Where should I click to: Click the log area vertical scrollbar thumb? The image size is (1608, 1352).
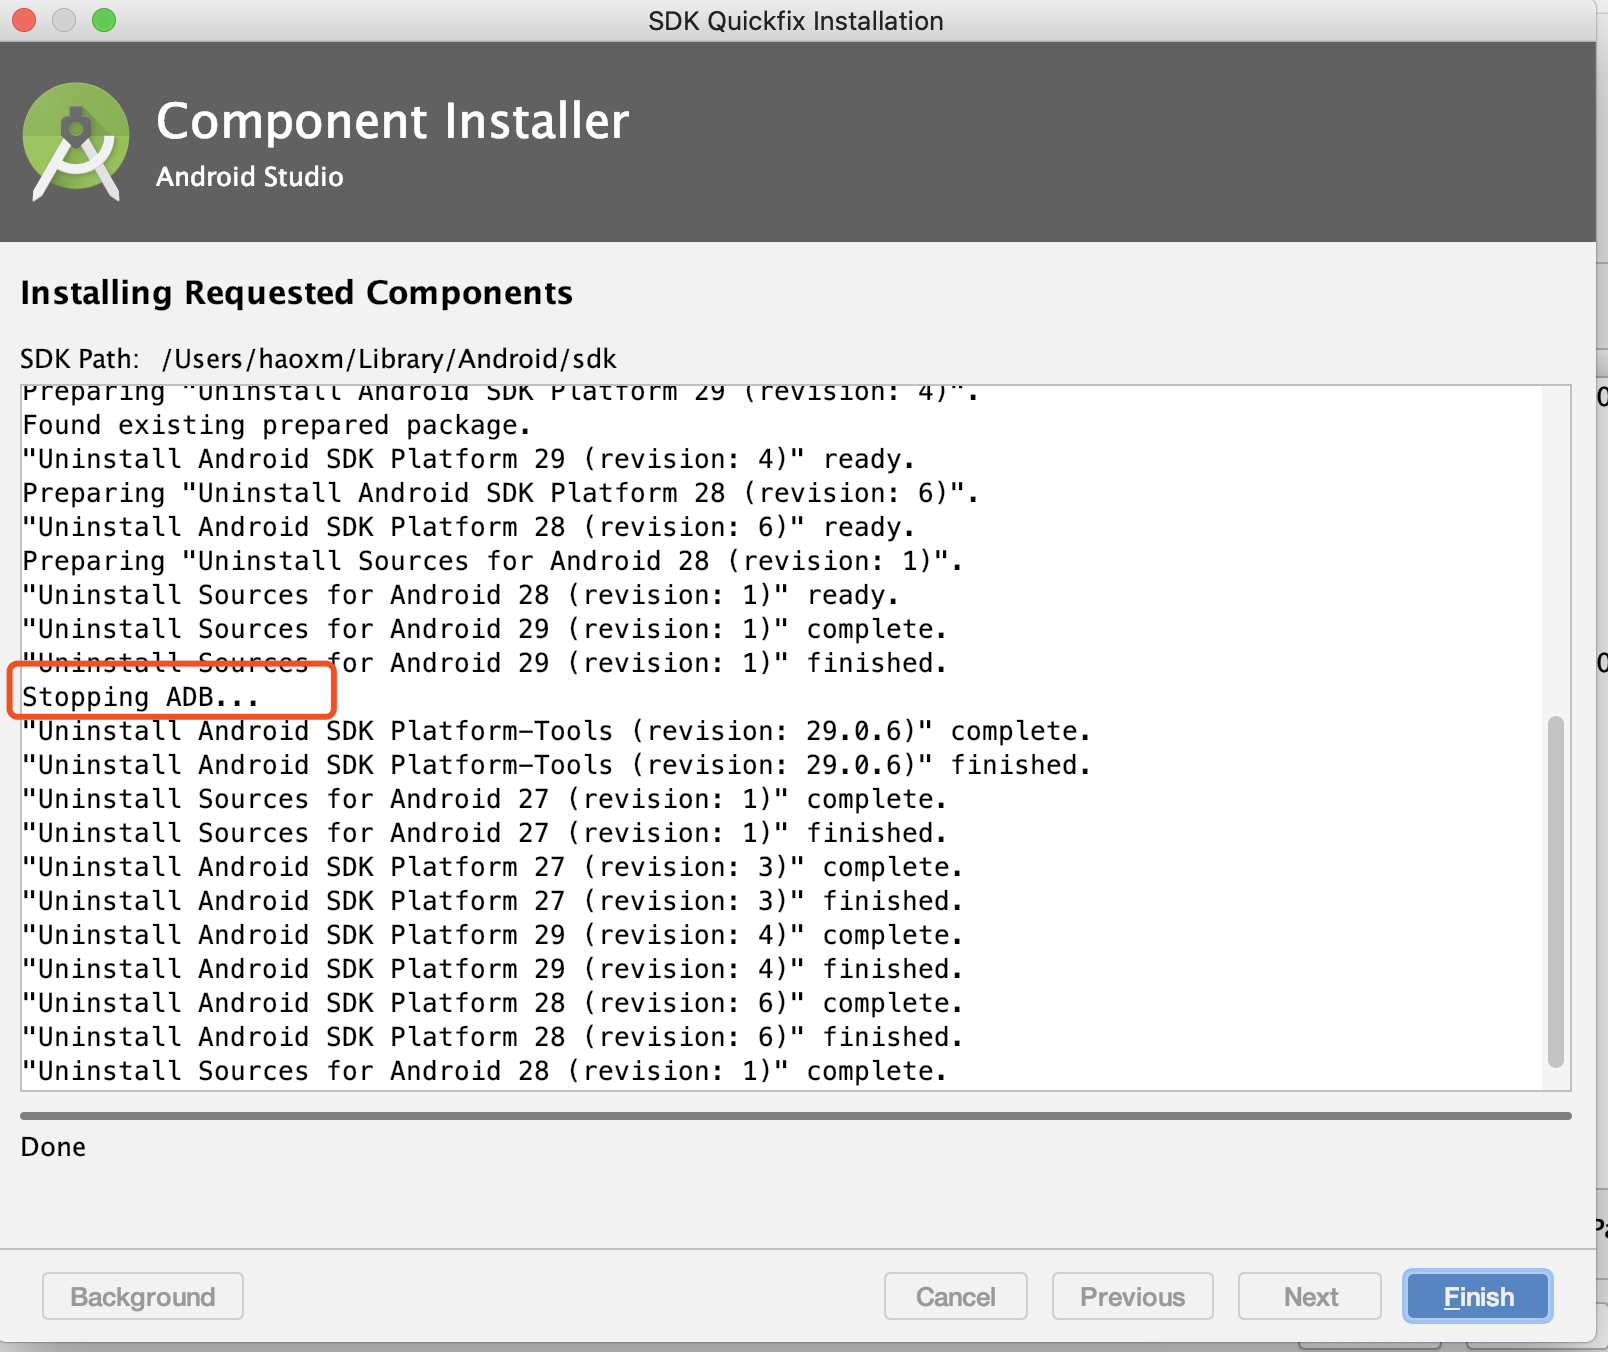click(1555, 891)
